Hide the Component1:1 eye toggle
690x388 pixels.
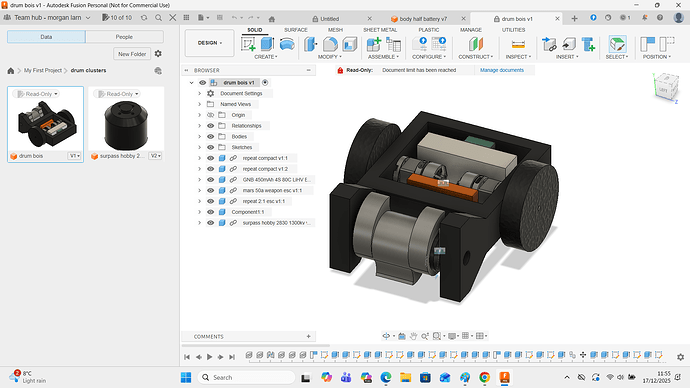click(x=210, y=212)
